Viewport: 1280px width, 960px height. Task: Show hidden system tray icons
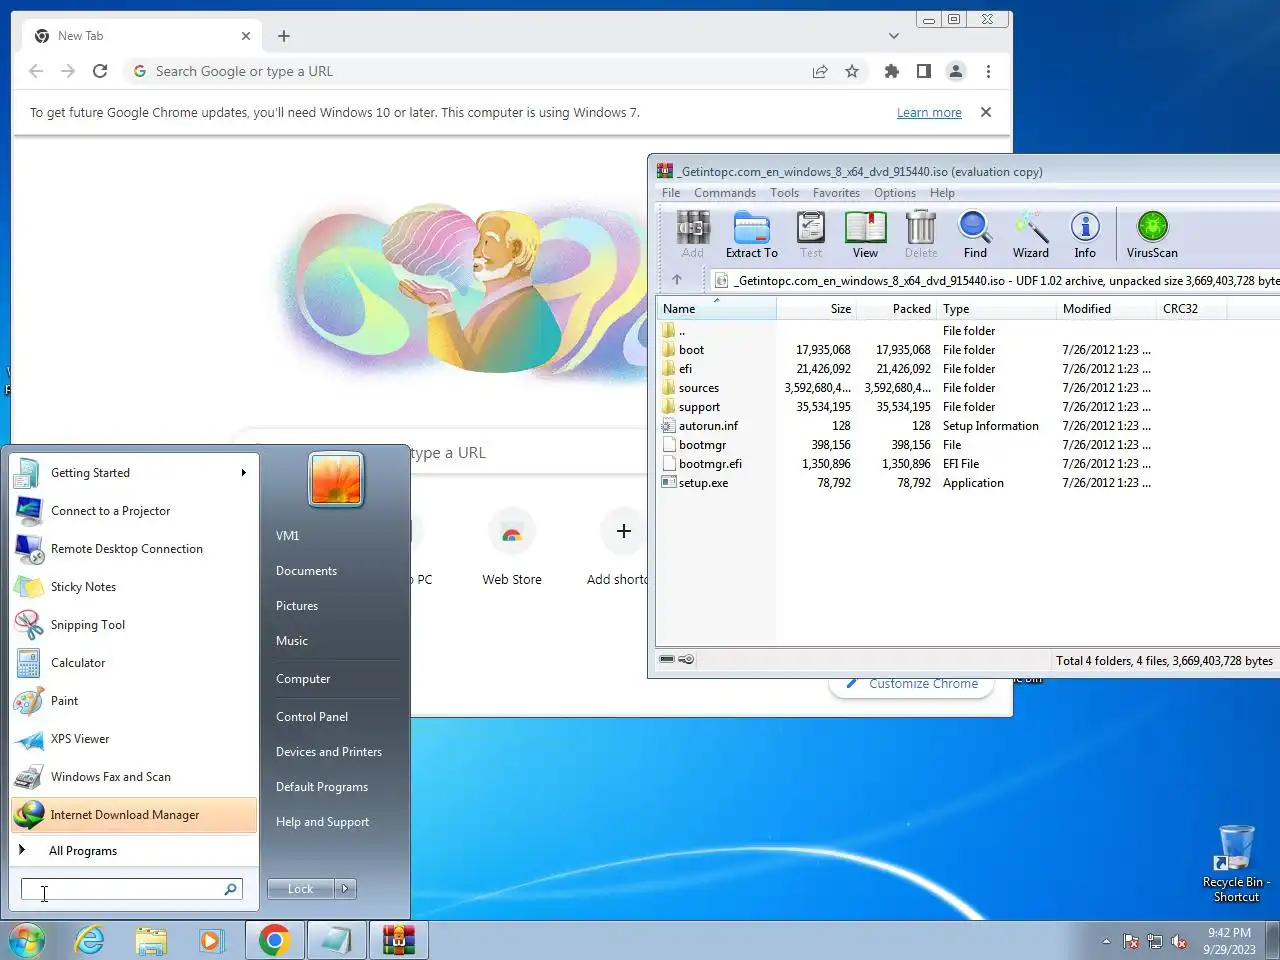coord(1106,941)
